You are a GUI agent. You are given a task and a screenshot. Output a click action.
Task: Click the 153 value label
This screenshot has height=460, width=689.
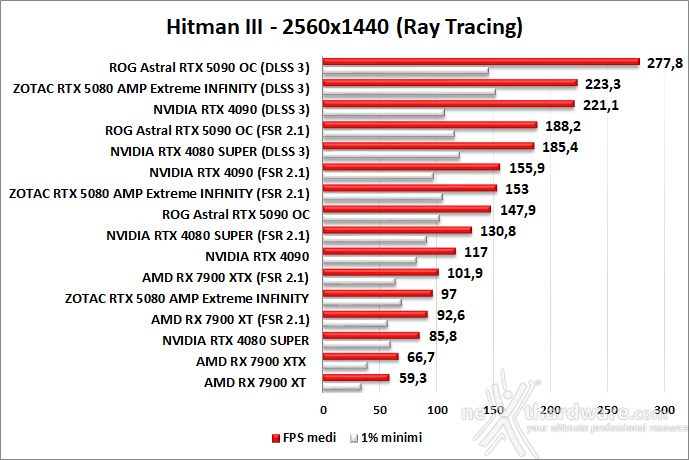click(517, 189)
